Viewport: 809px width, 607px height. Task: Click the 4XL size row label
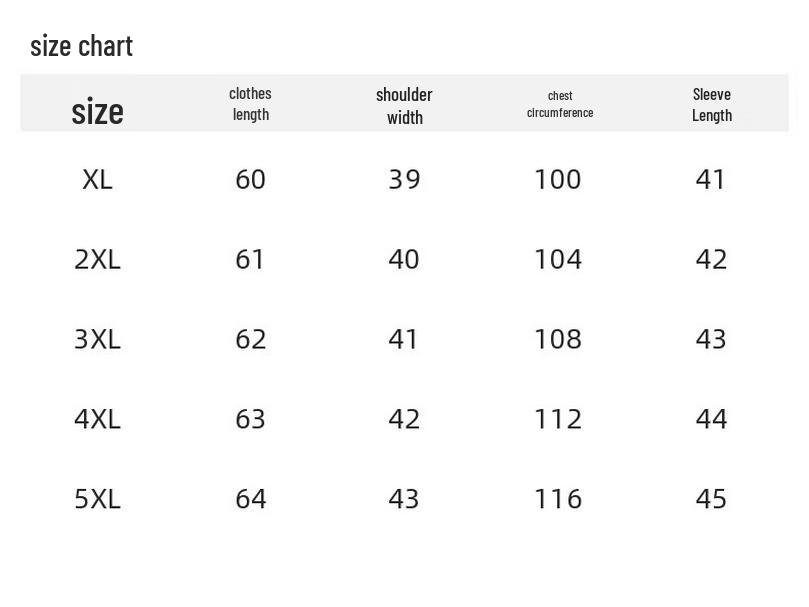[97, 419]
